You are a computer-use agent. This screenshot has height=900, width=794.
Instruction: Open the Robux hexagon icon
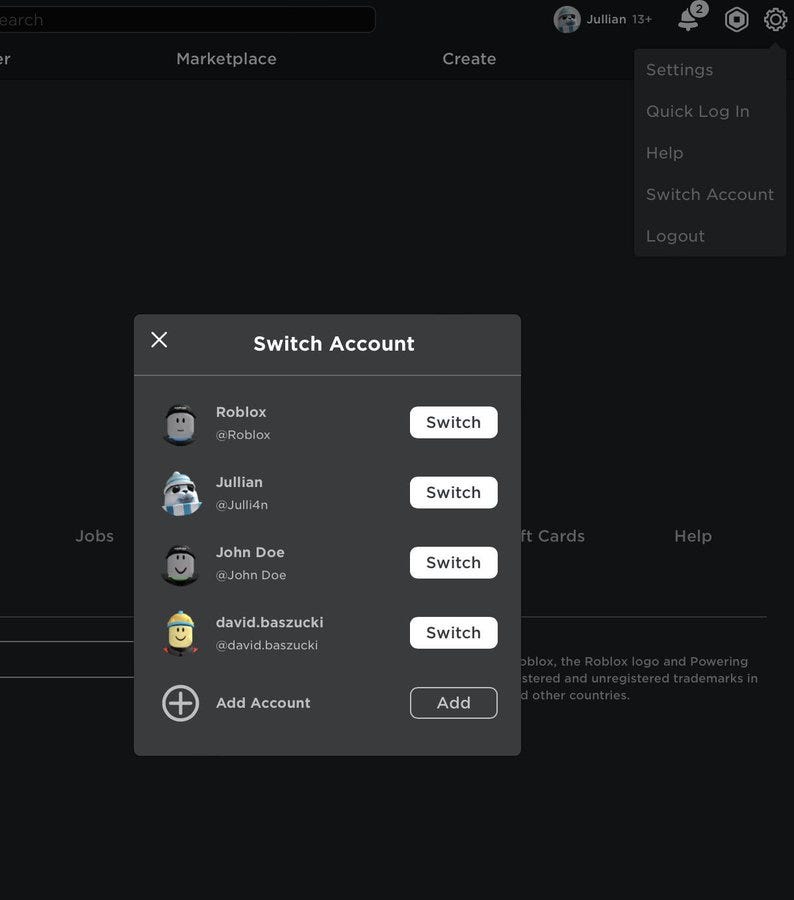coord(736,20)
